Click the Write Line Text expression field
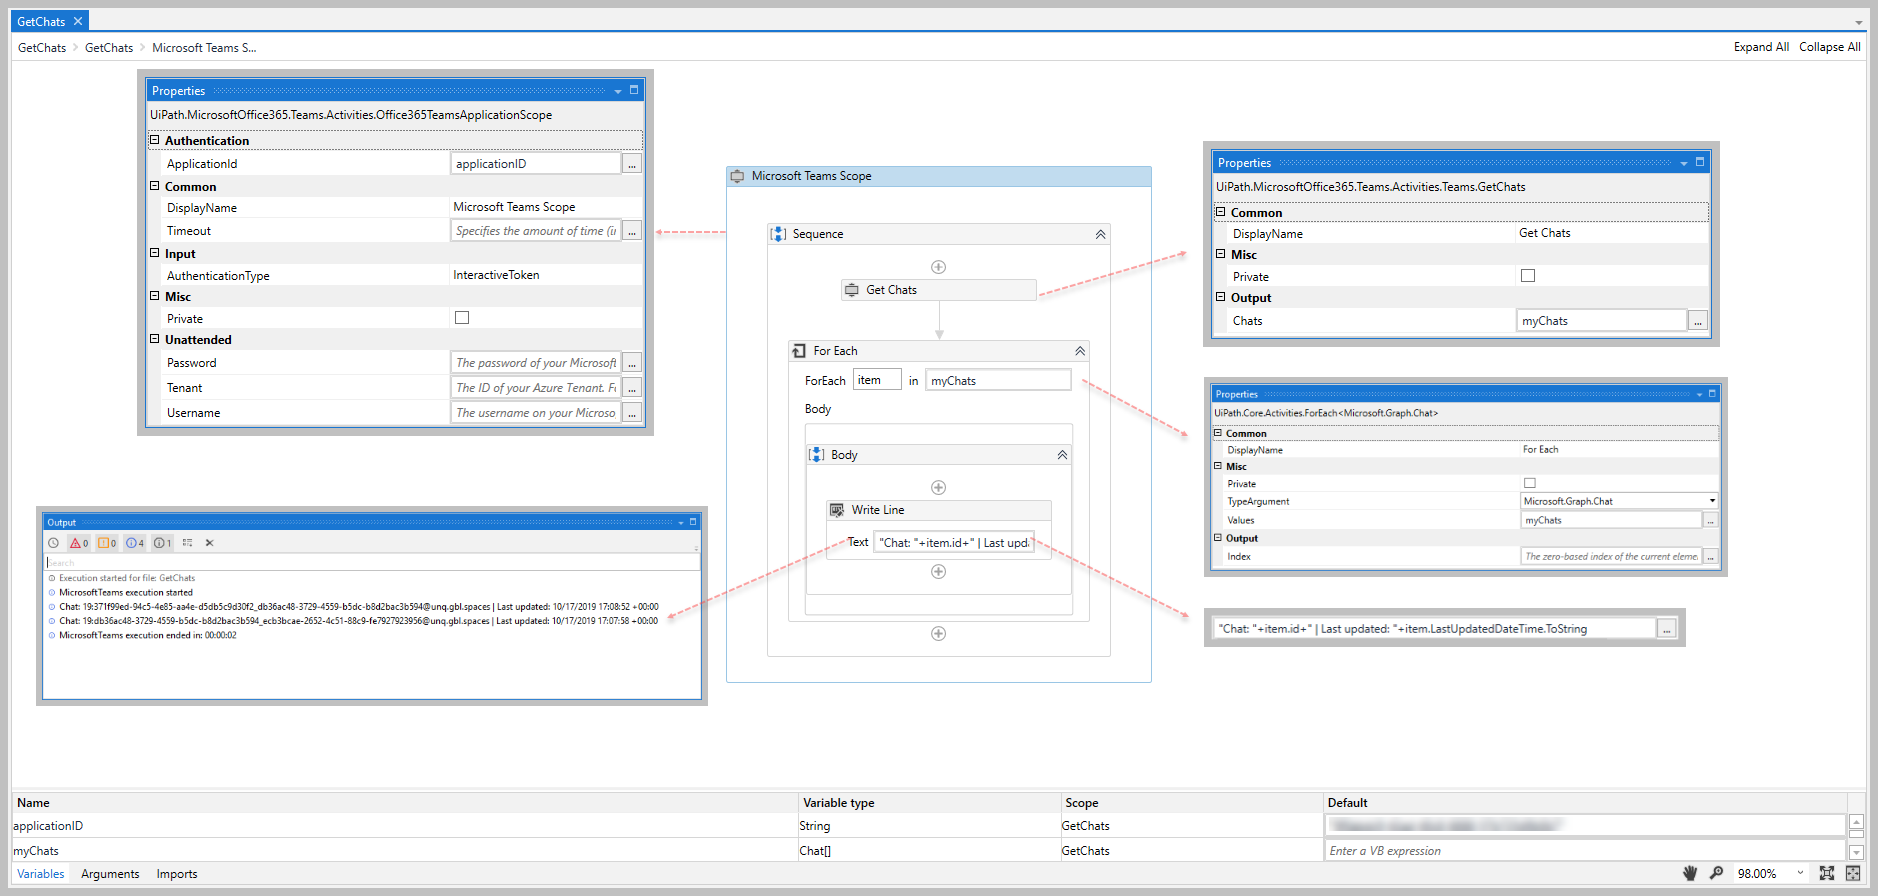Screen dimensions: 1878x896 [x=954, y=543]
